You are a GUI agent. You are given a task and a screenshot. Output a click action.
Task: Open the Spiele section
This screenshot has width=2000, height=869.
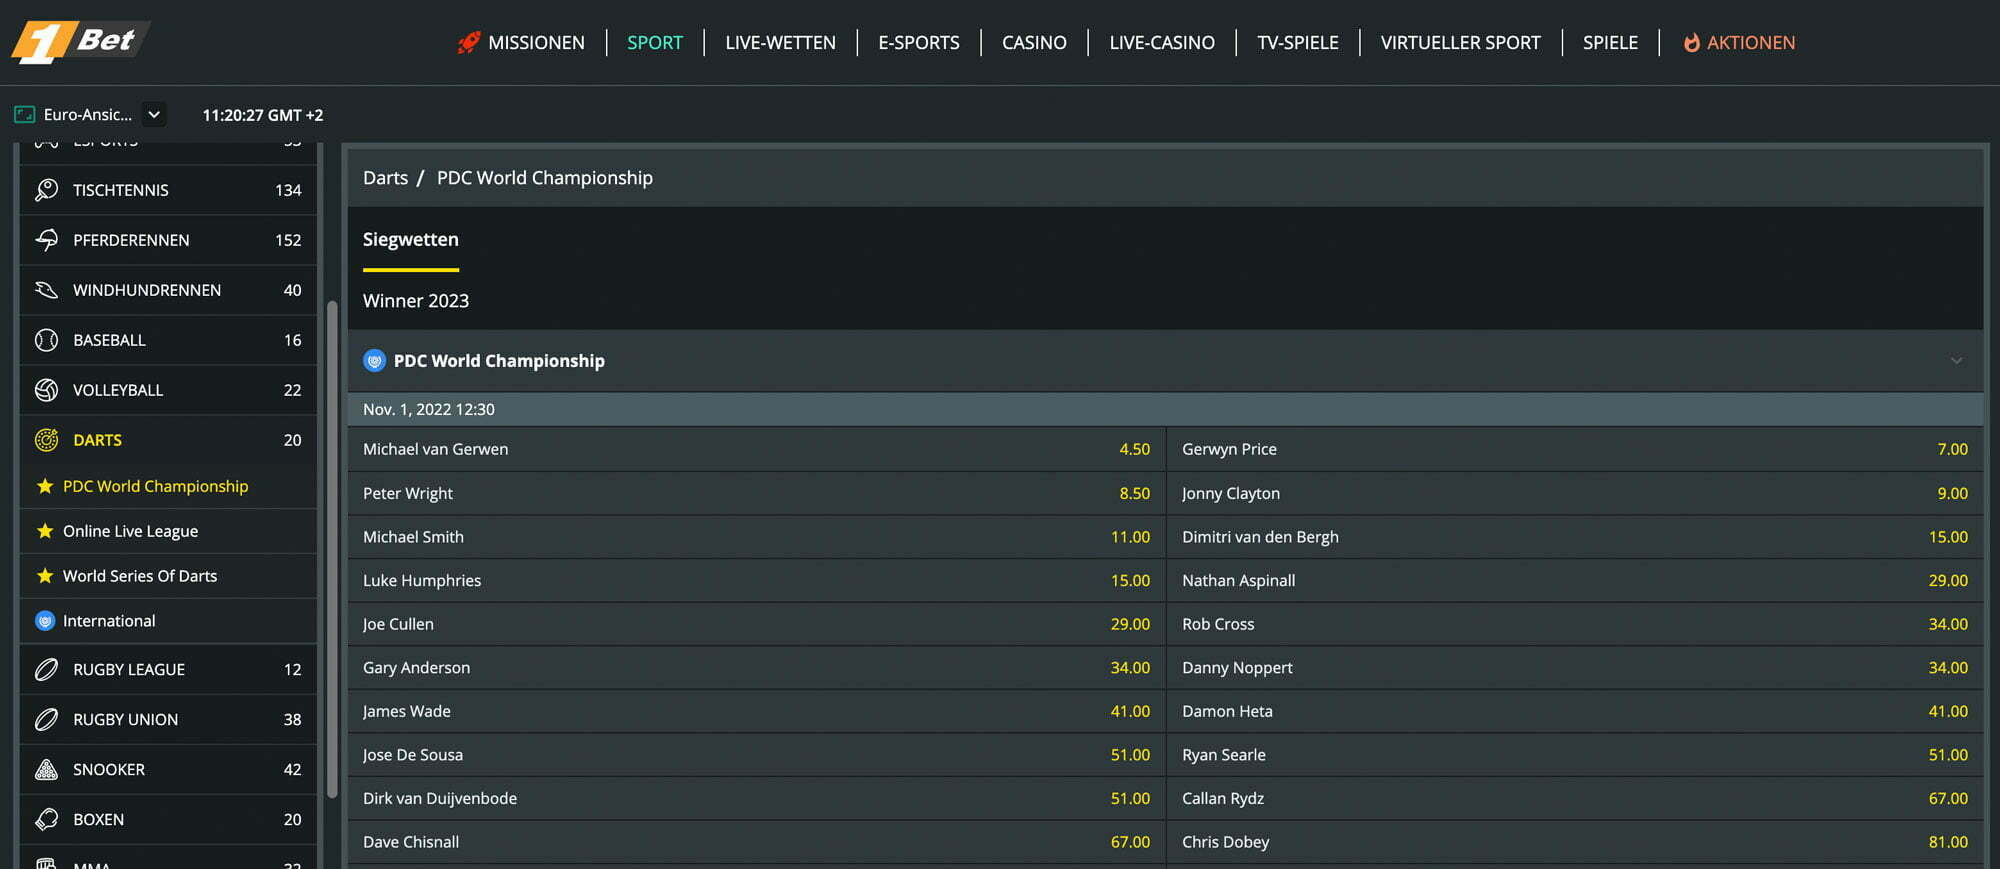pos(1610,42)
